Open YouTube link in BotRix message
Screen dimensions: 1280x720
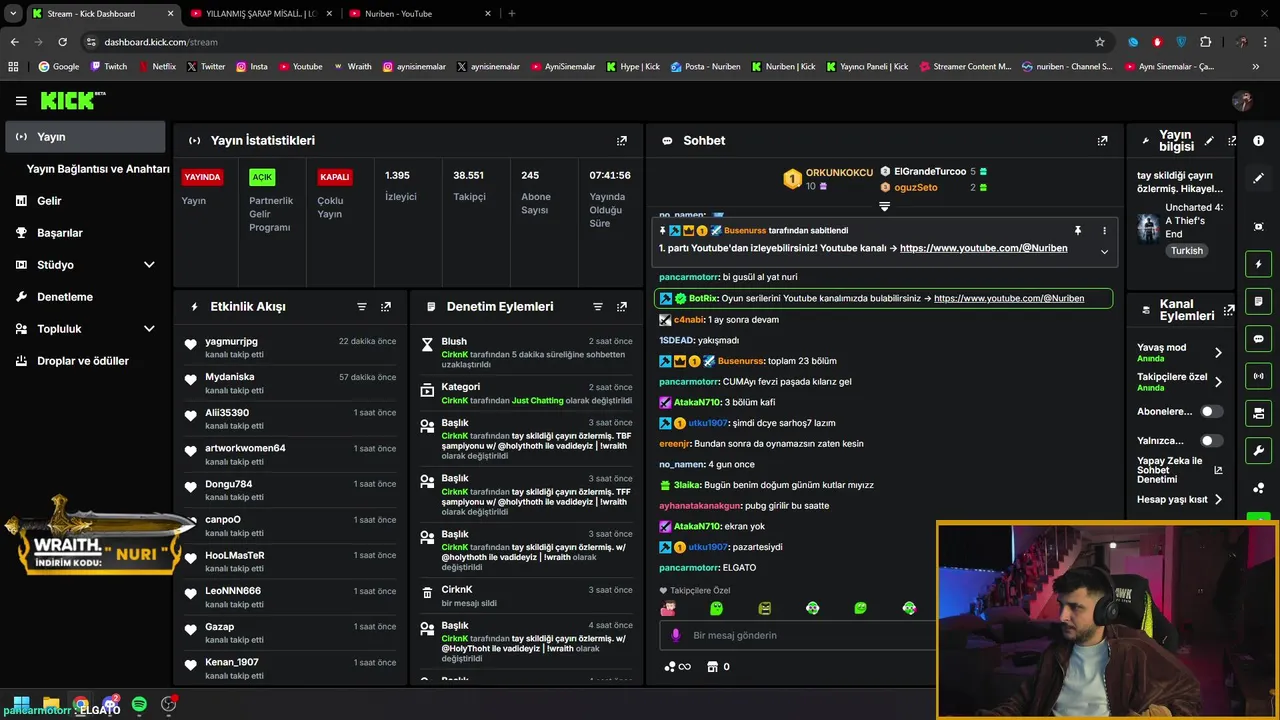tap(1009, 298)
